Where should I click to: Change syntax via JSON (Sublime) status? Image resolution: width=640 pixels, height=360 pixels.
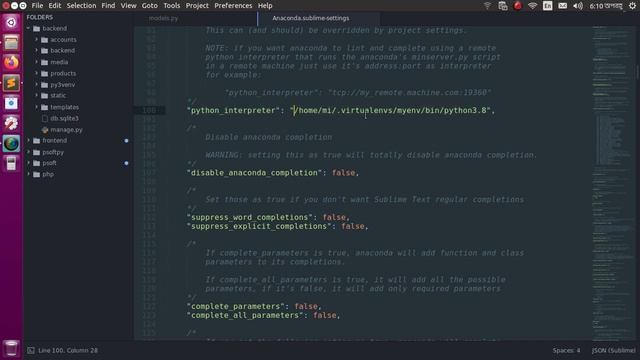(613, 350)
